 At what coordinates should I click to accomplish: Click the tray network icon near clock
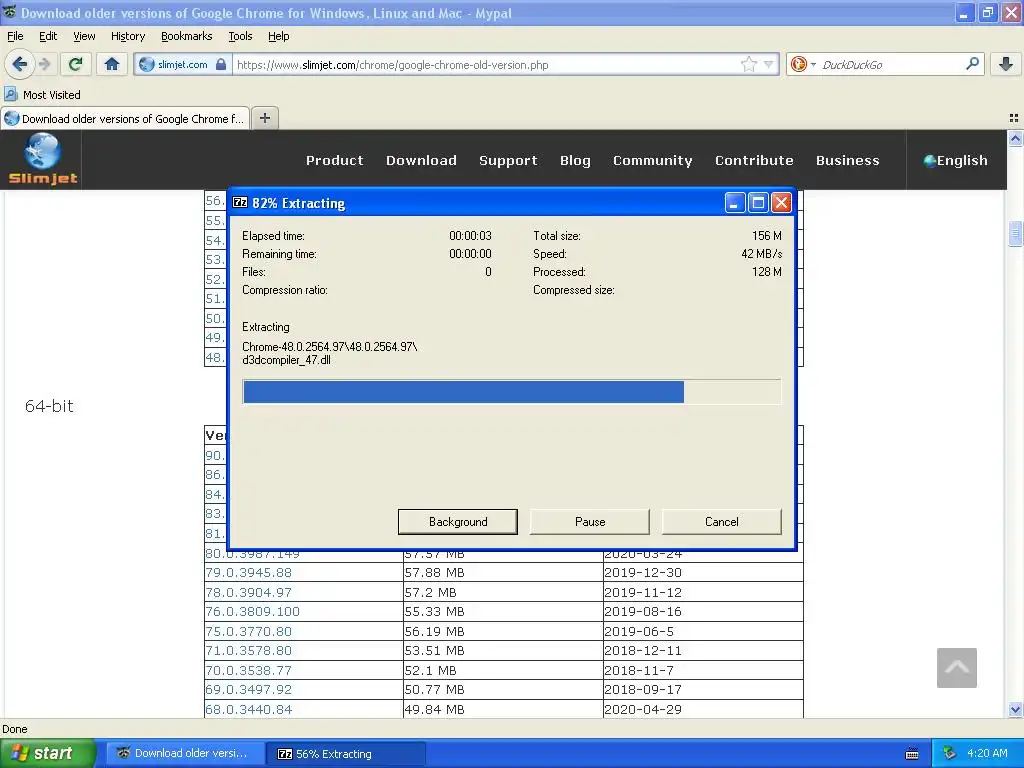(x=950, y=753)
